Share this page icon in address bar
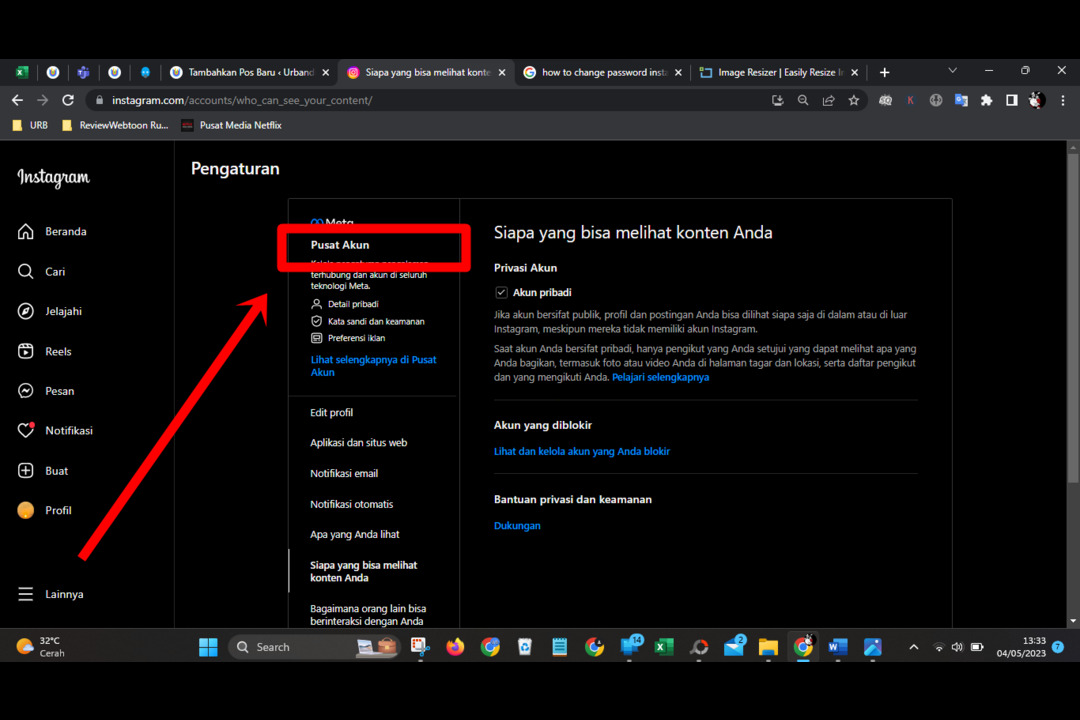The image size is (1080, 720). 829,101
